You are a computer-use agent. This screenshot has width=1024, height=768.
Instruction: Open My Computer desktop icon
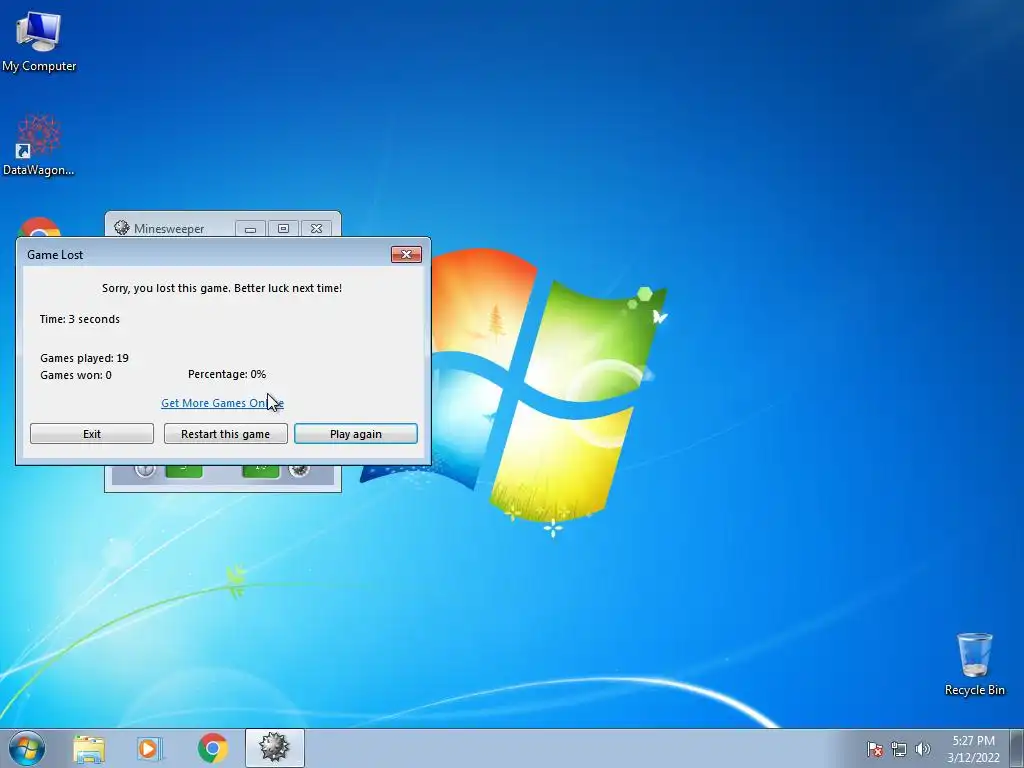[x=39, y=41]
